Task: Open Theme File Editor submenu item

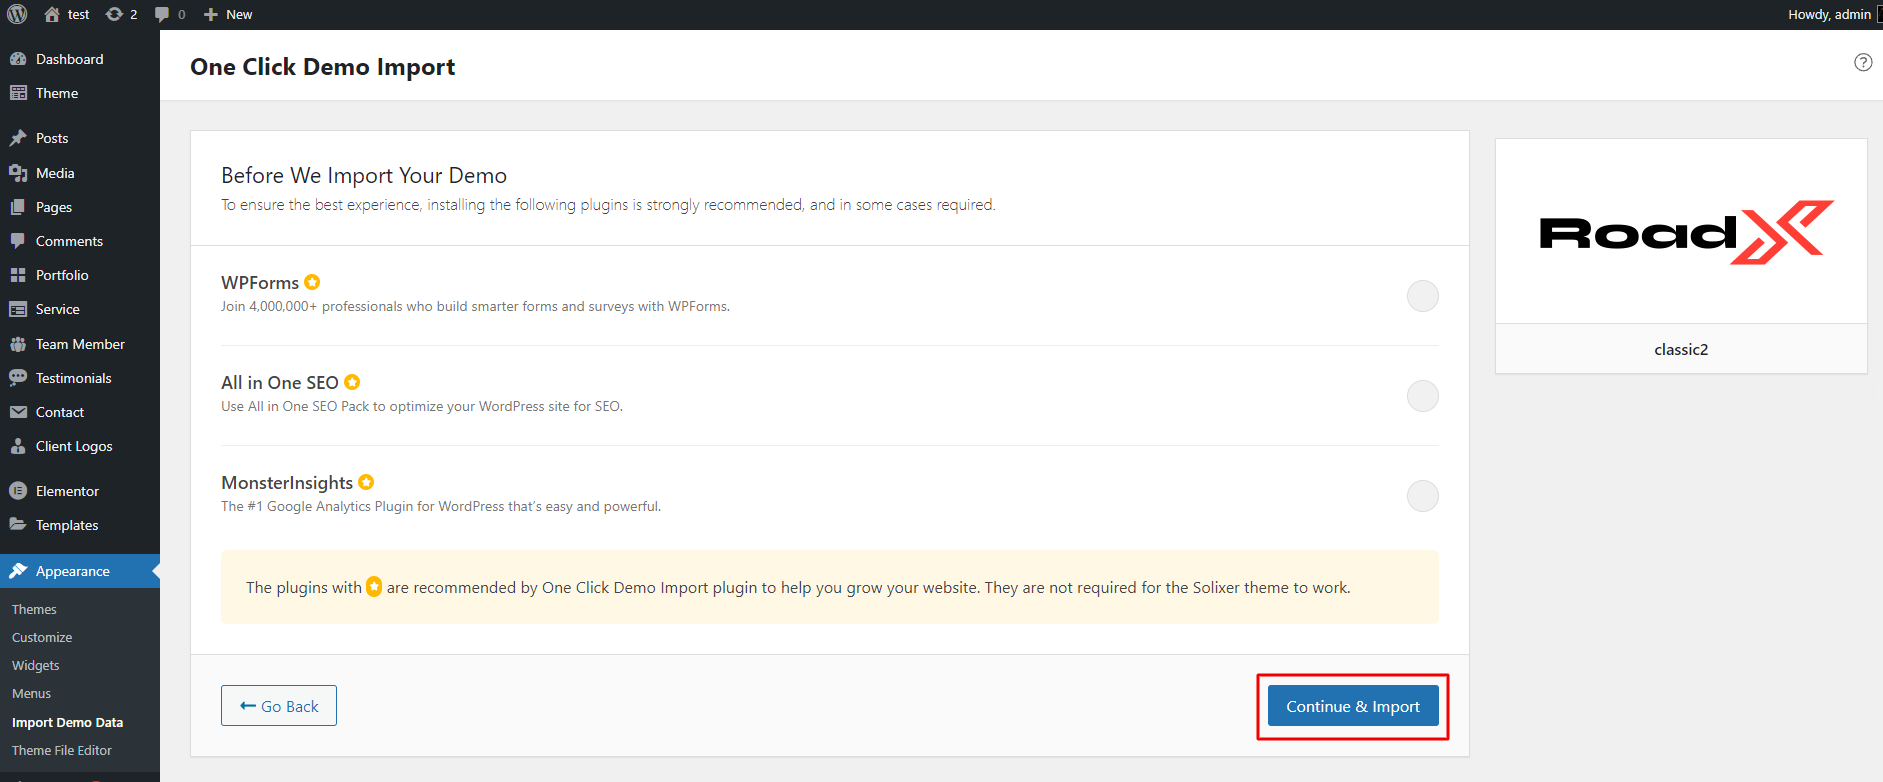Action: coord(62,750)
